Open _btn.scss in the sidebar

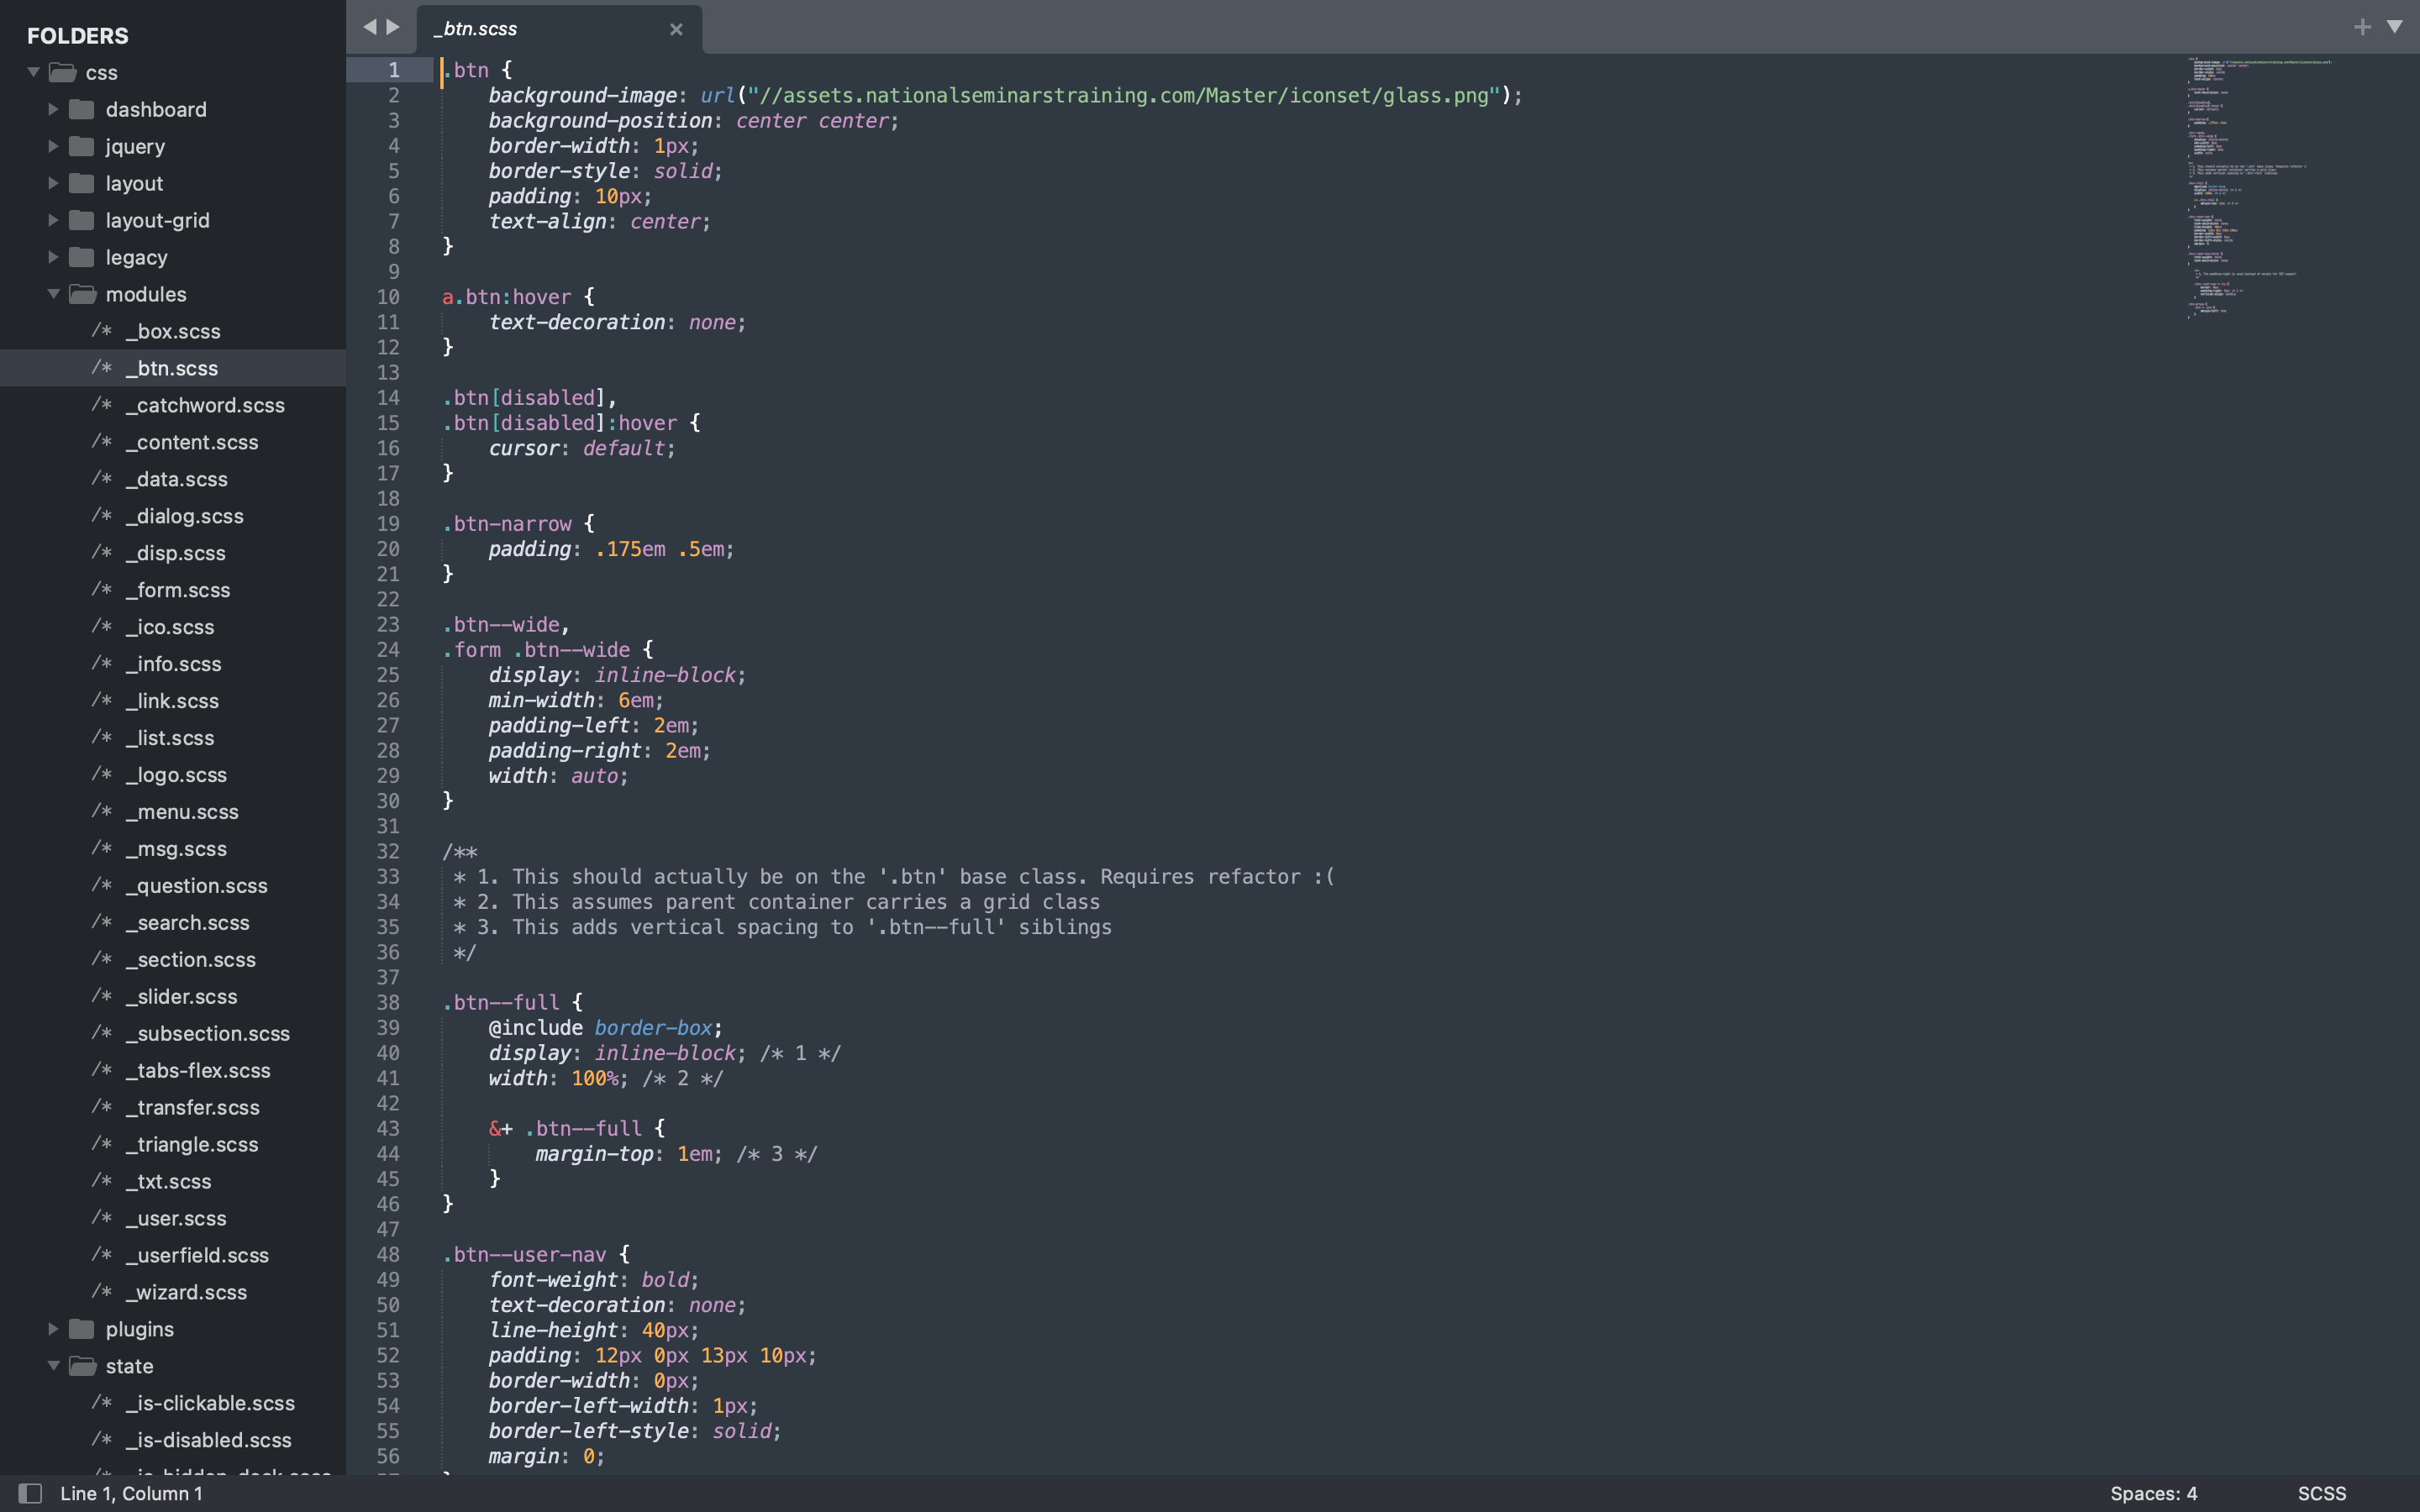pyautogui.click(x=173, y=368)
